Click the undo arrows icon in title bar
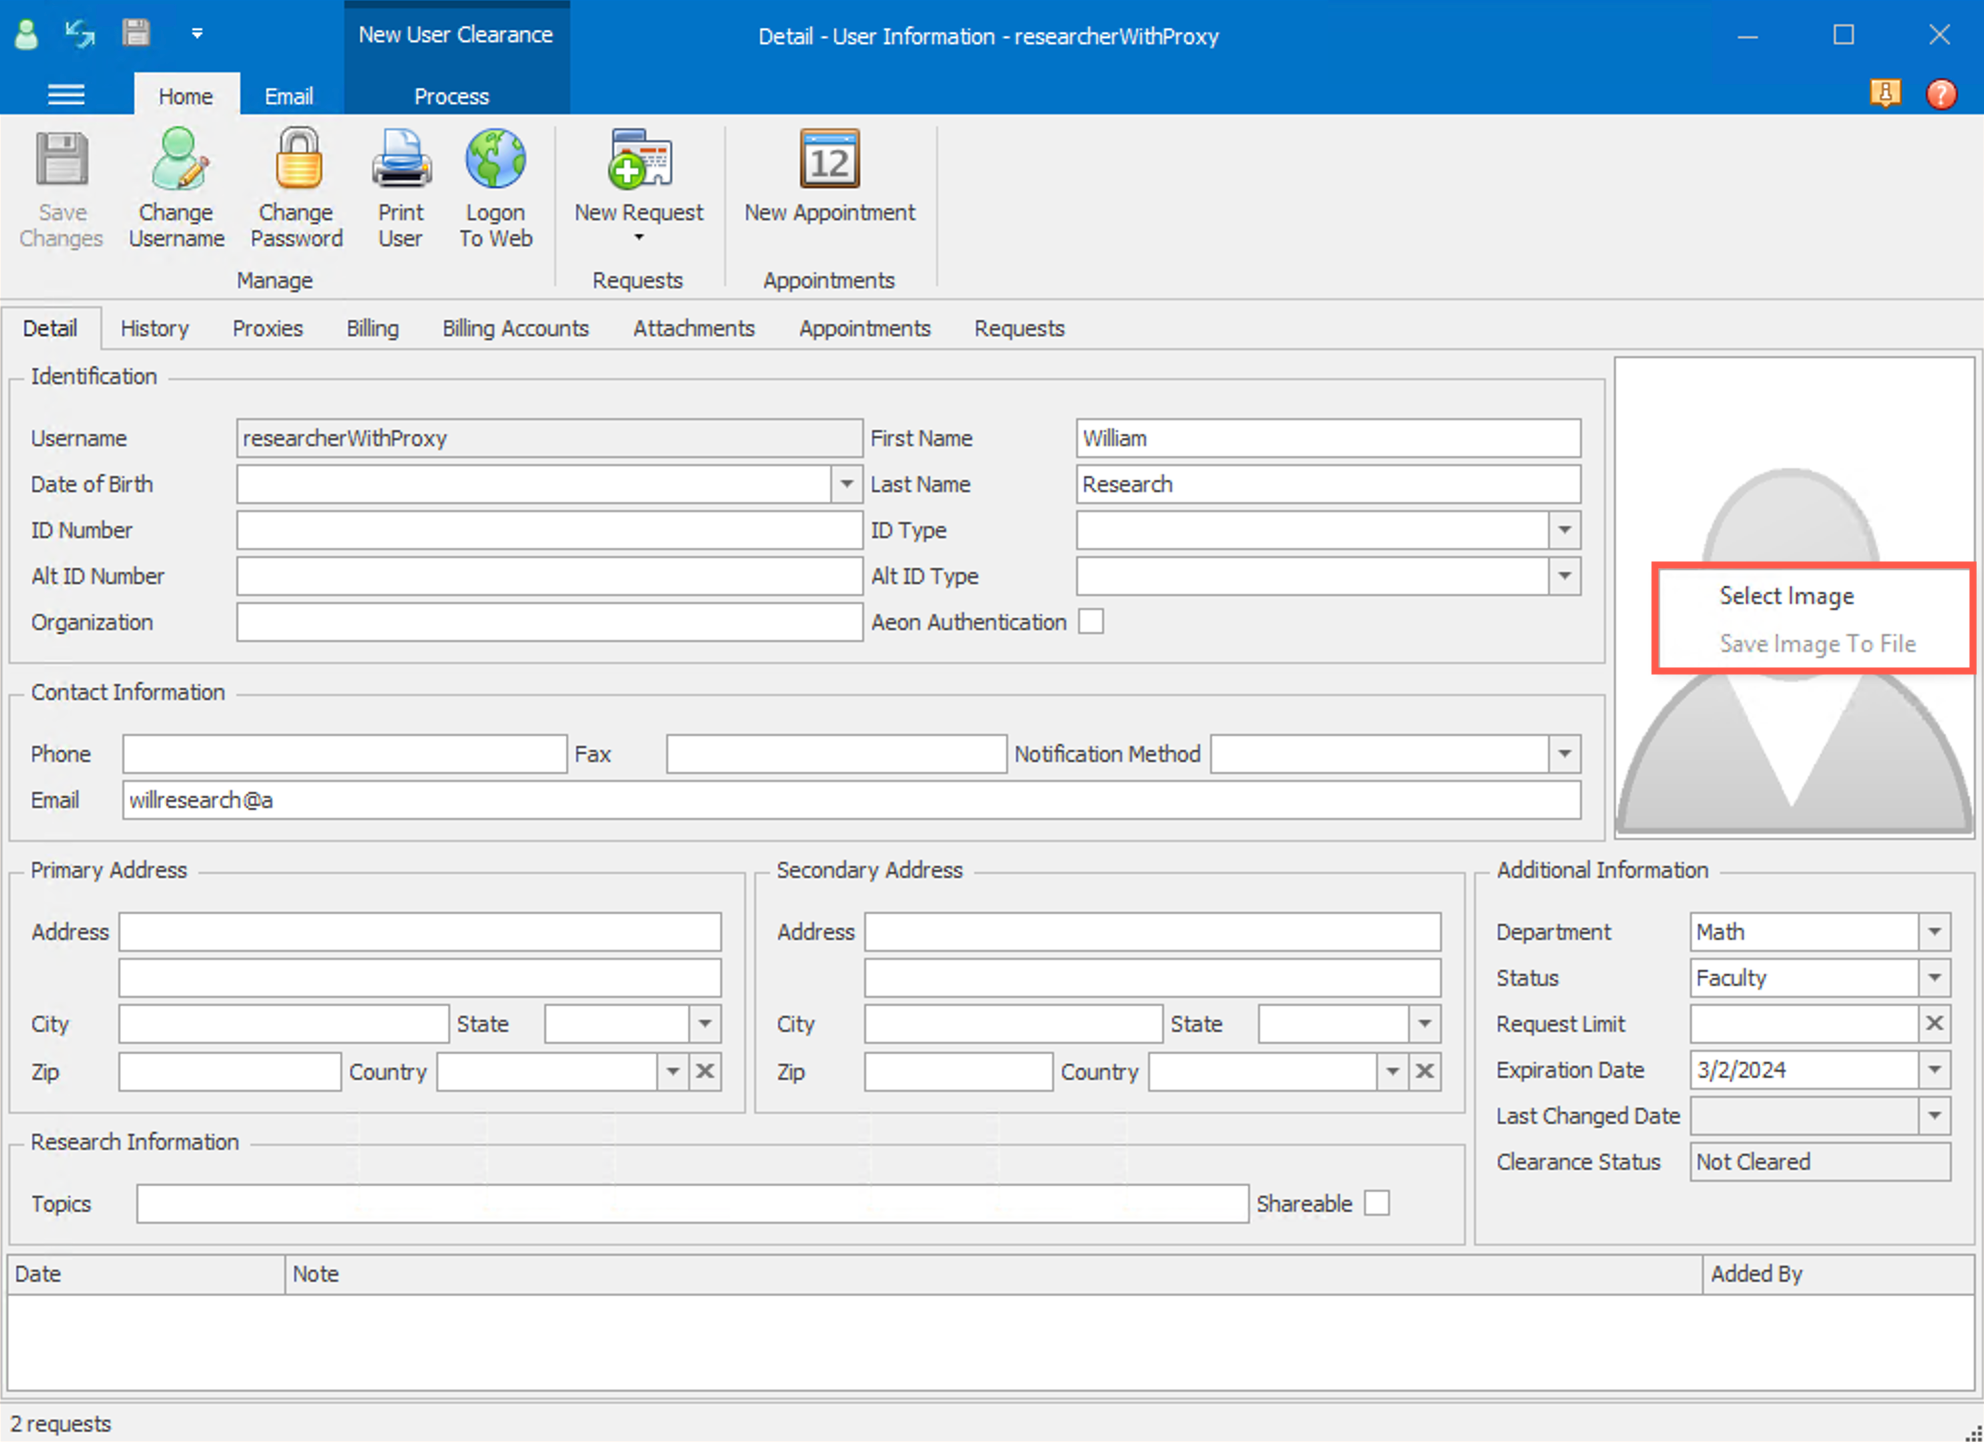 tap(80, 34)
